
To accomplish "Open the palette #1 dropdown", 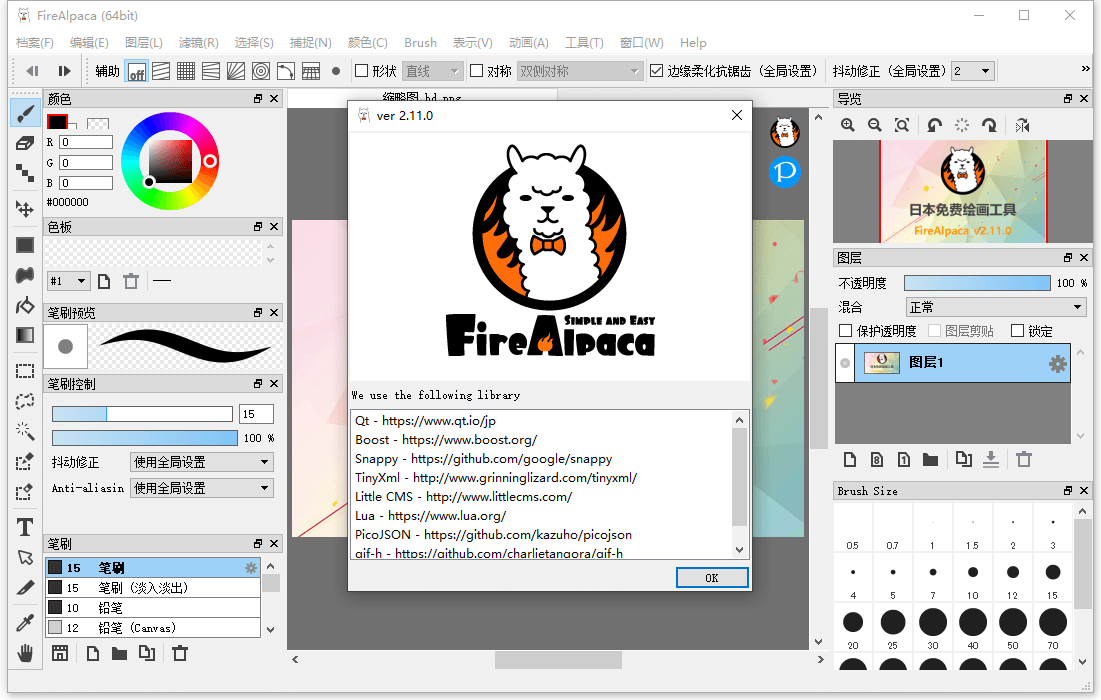I will pos(68,281).
